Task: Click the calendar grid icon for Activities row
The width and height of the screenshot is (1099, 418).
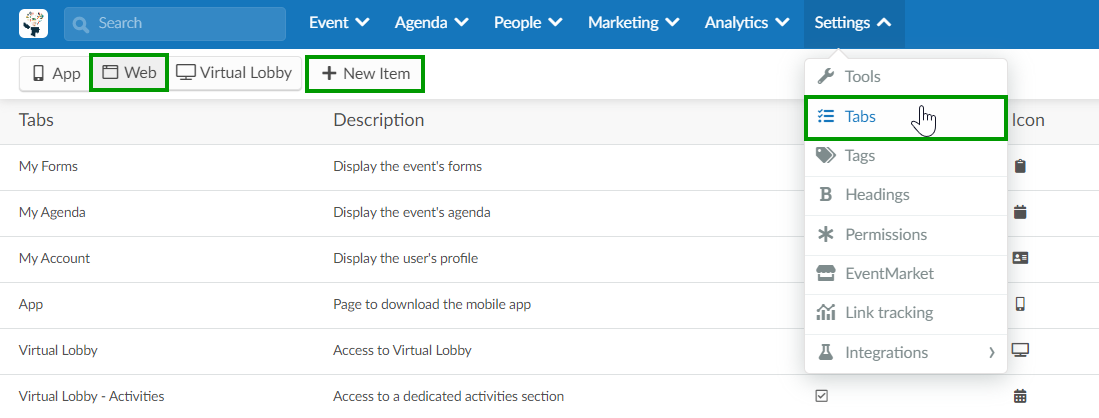Action: (1020, 396)
